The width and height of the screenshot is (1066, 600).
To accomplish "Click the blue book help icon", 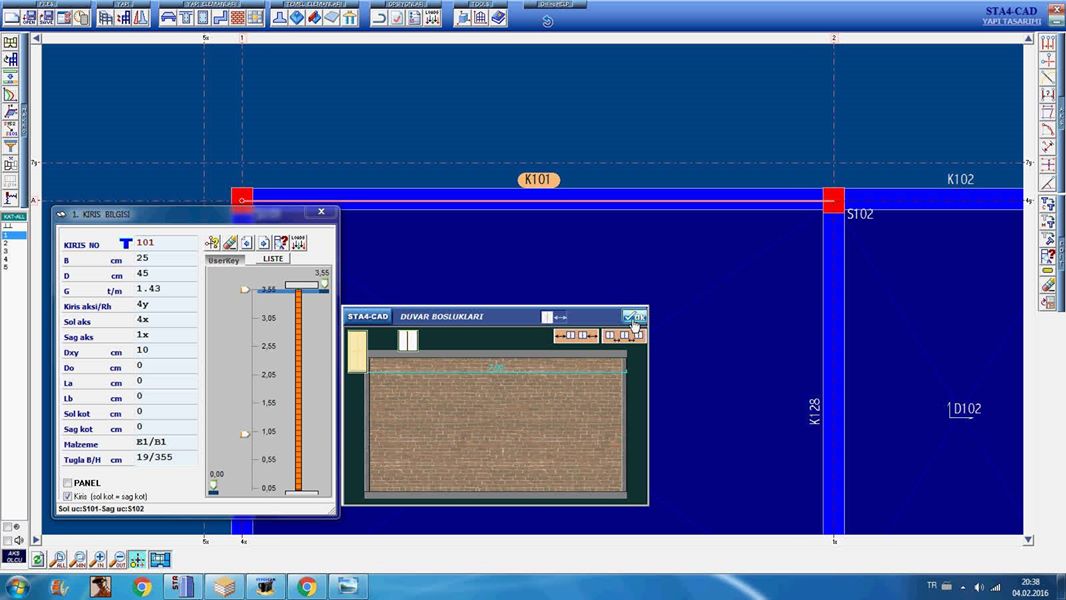I will 498,18.
